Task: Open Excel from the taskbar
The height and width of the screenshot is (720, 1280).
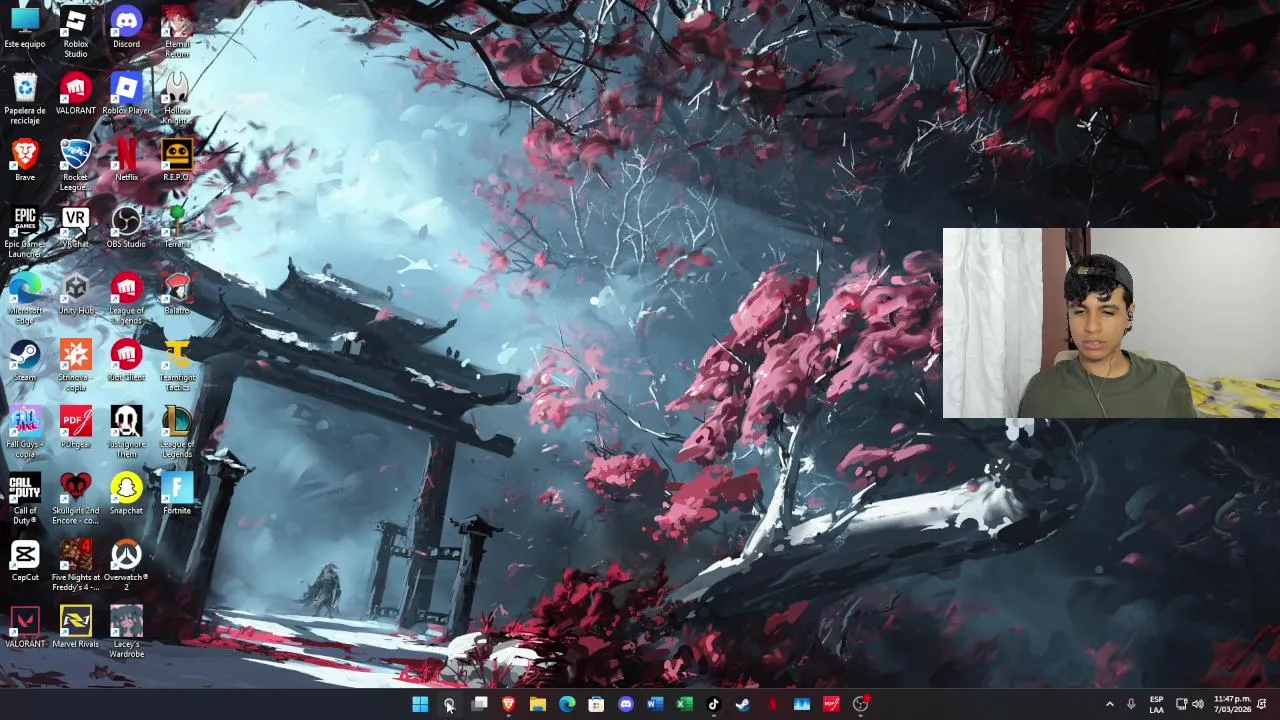Action: [x=684, y=704]
